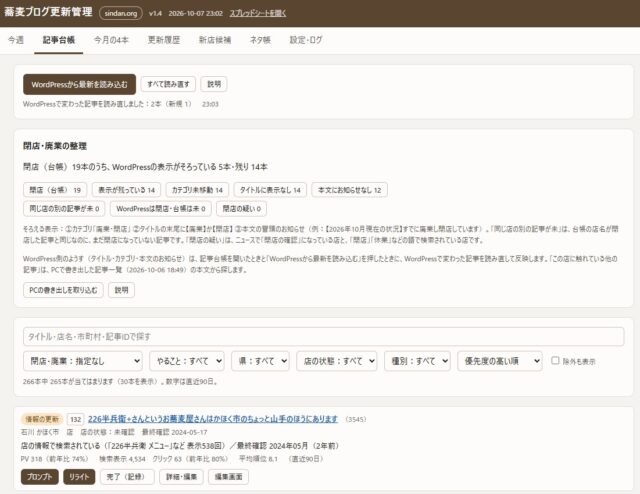The height and width of the screenshot is (494, 640).
Task: Click the リライト button
Action: tap(79, 477)
